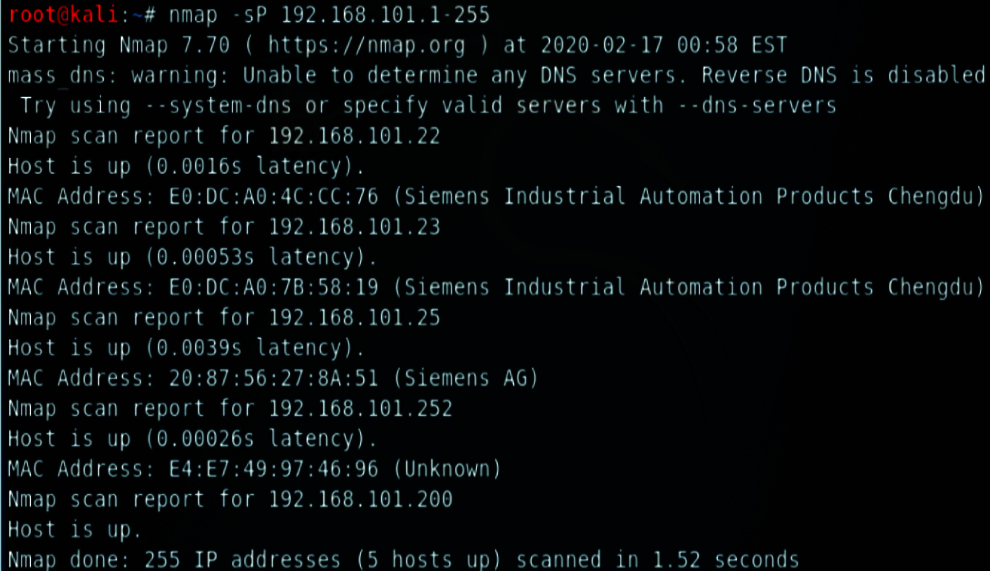Click the (0.0016s latency) text

[x=254, y=166]
